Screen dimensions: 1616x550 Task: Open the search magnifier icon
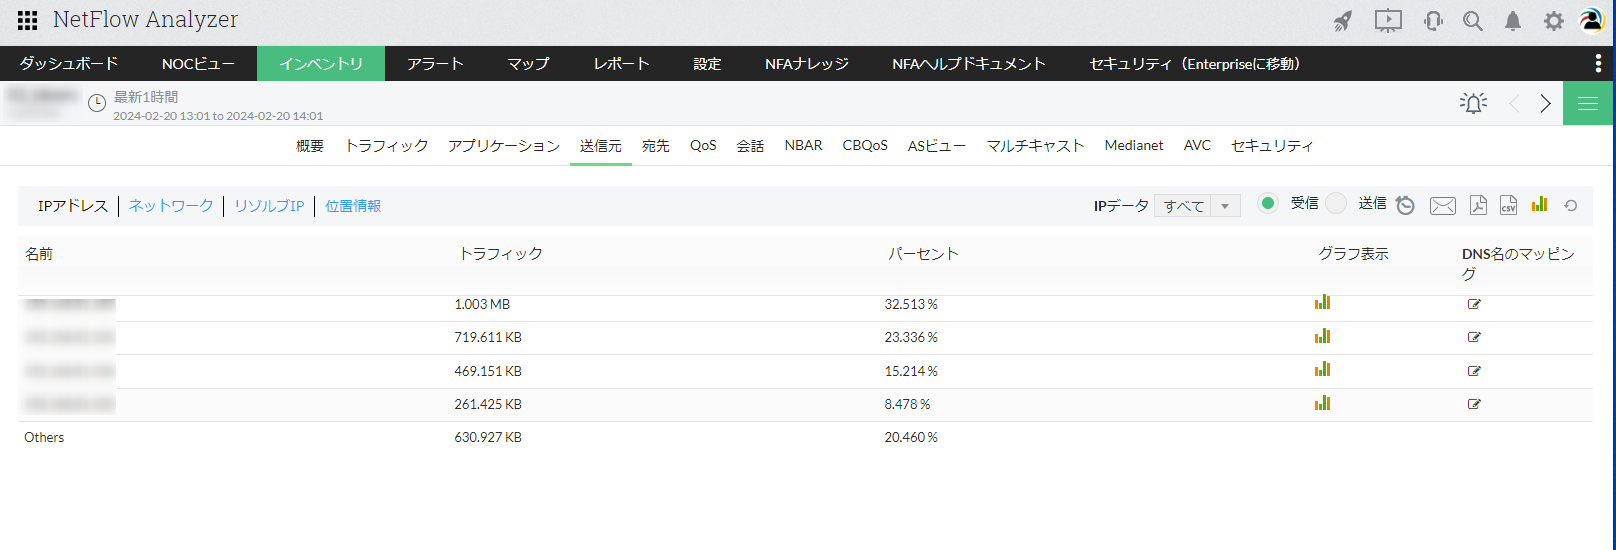[x=1472, y=21]
